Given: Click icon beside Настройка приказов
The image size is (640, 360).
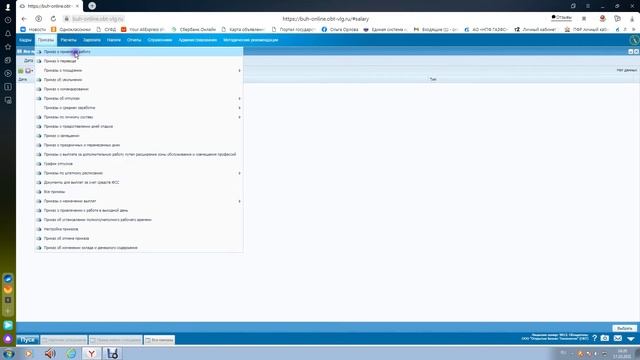Looking at the screenshot, I should (x=39, y=229).
